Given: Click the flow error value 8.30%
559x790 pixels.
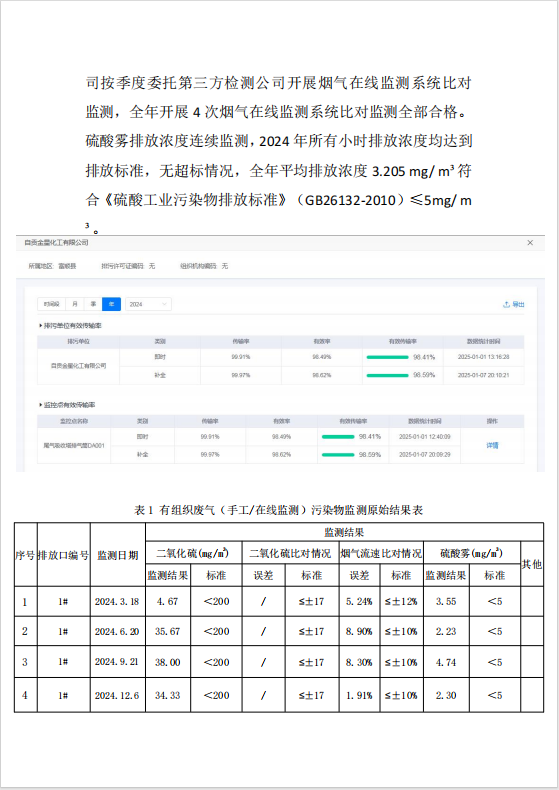Looking at the screenshot, I should (359, 662).
